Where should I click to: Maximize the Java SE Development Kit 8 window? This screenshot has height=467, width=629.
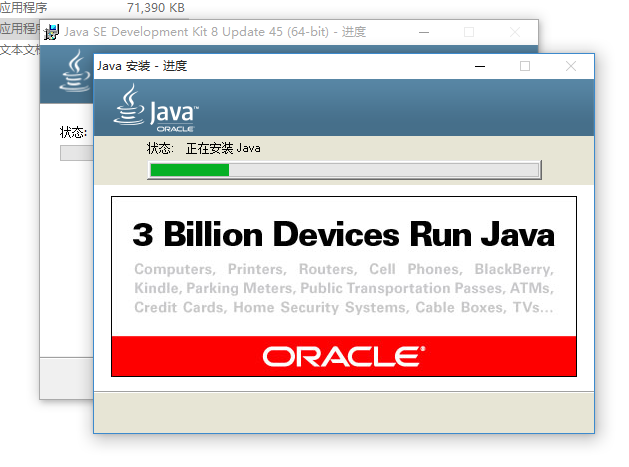(469, 32)
